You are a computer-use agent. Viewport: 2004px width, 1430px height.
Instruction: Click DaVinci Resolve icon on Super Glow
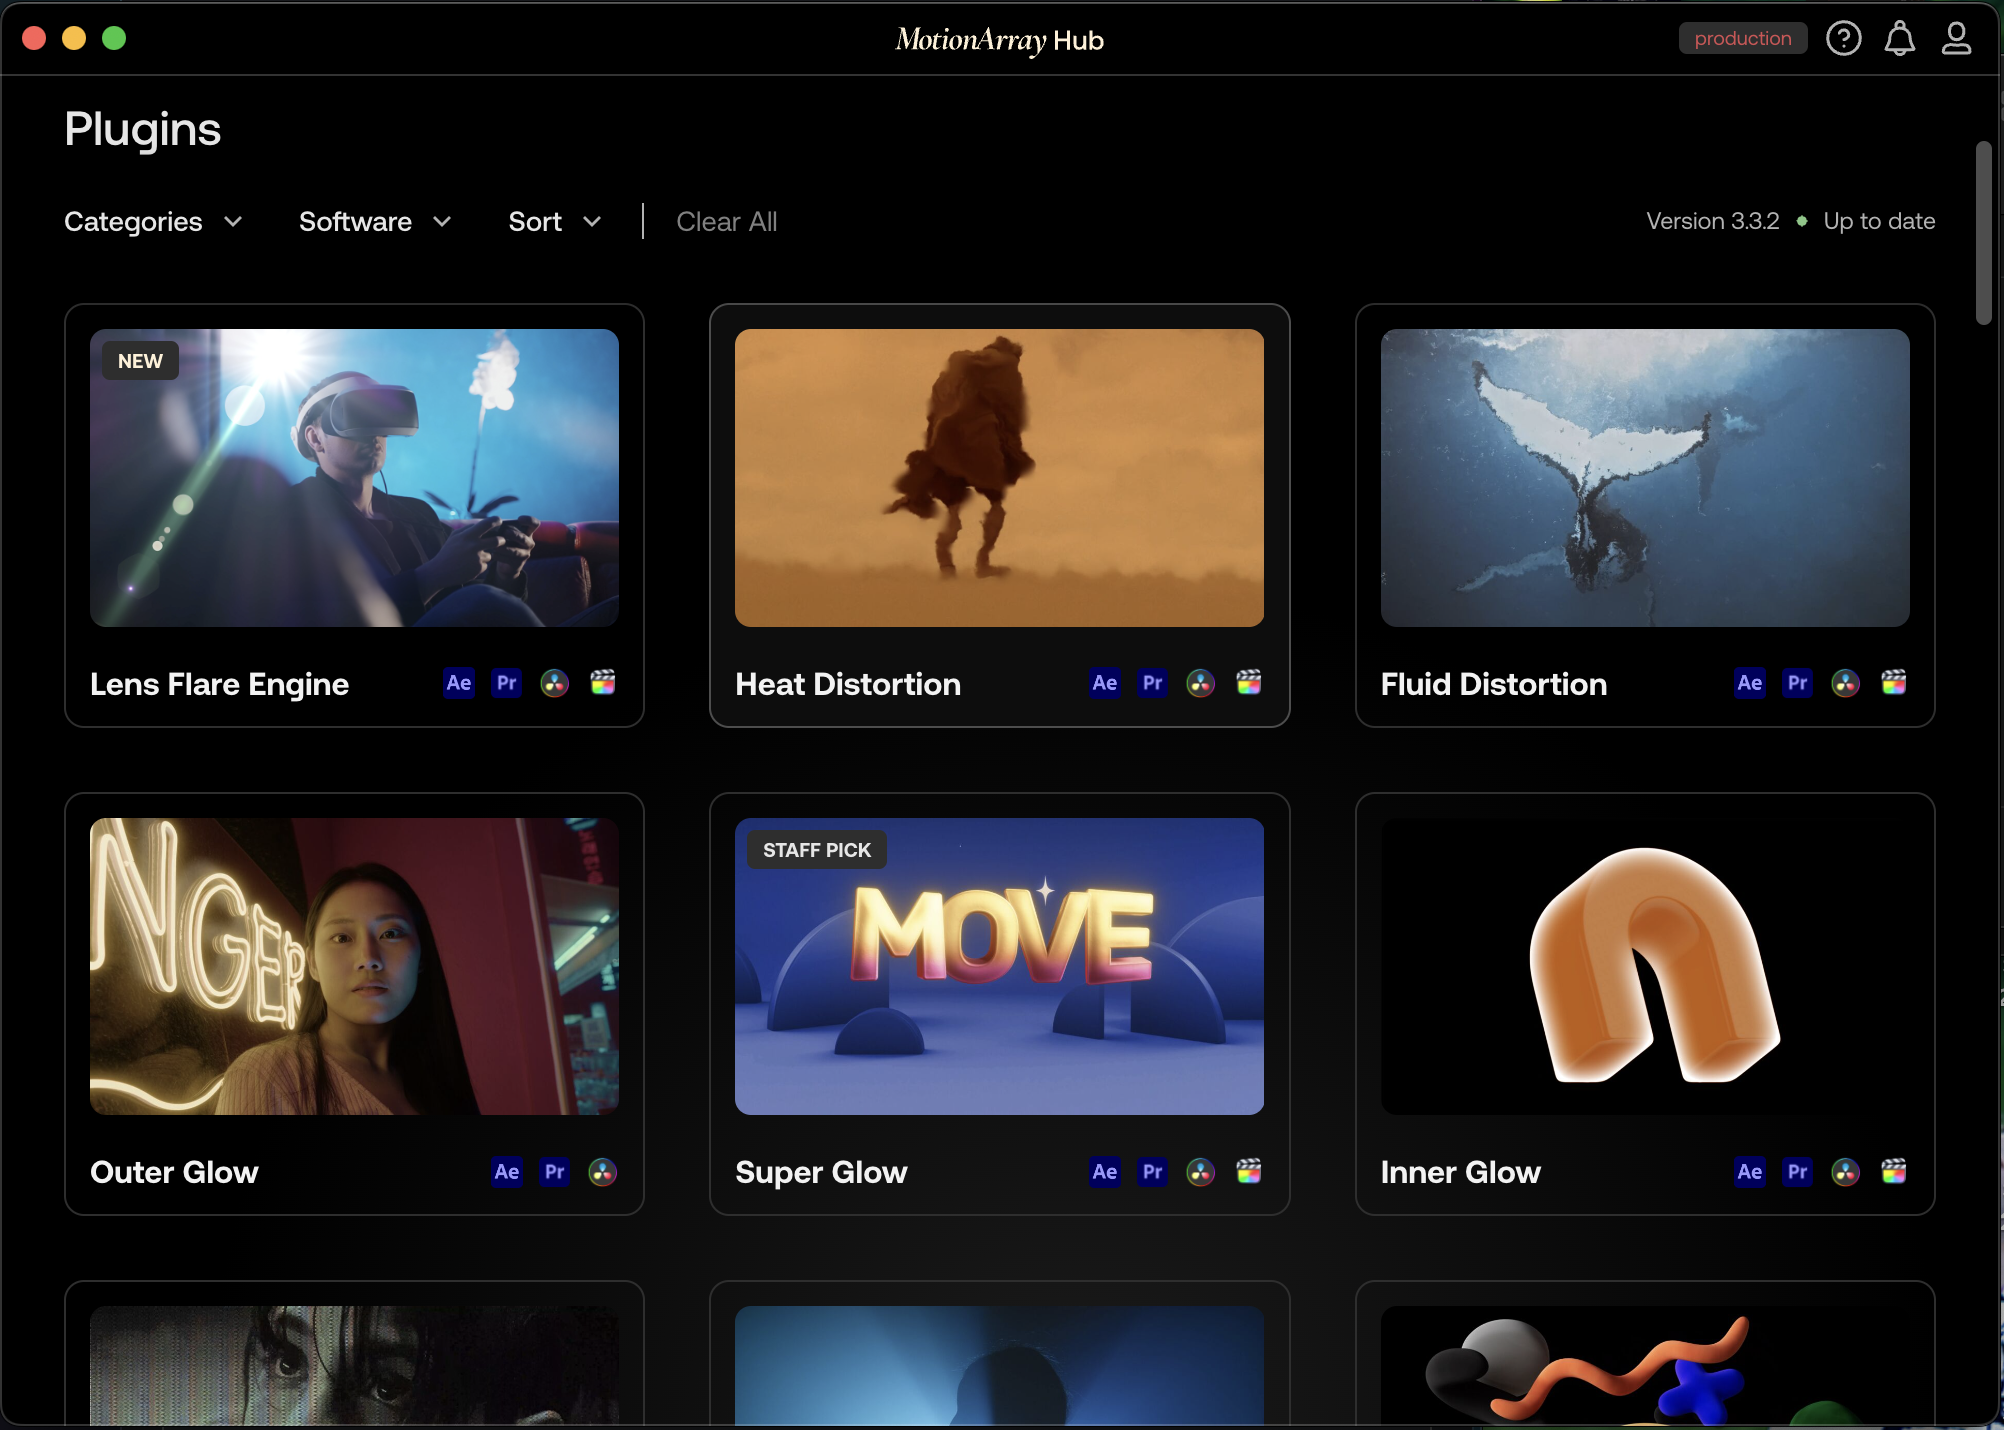coord(1201,1172)
